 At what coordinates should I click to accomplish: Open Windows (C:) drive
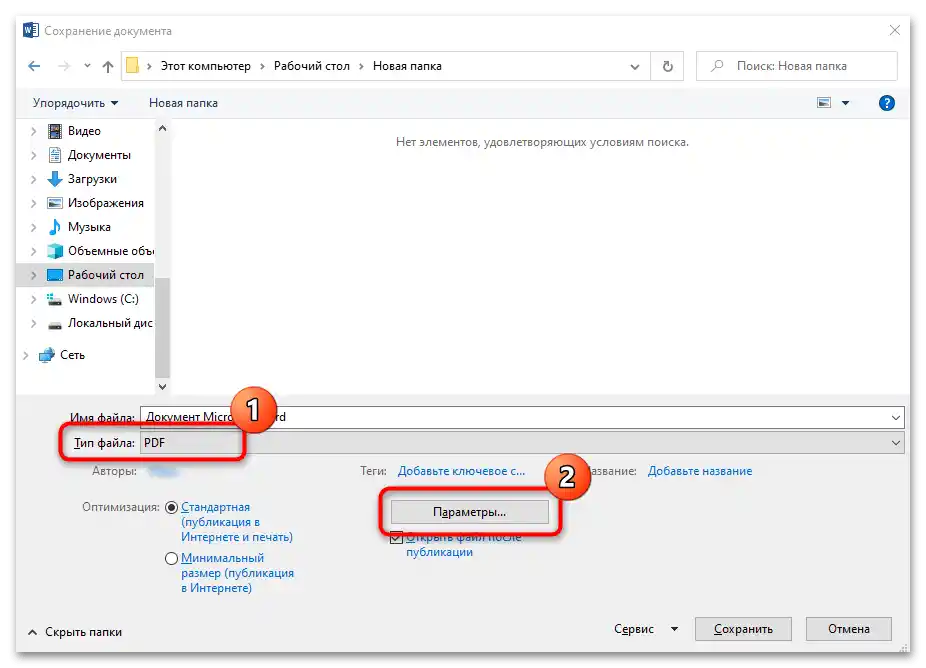tap(103, 299)
